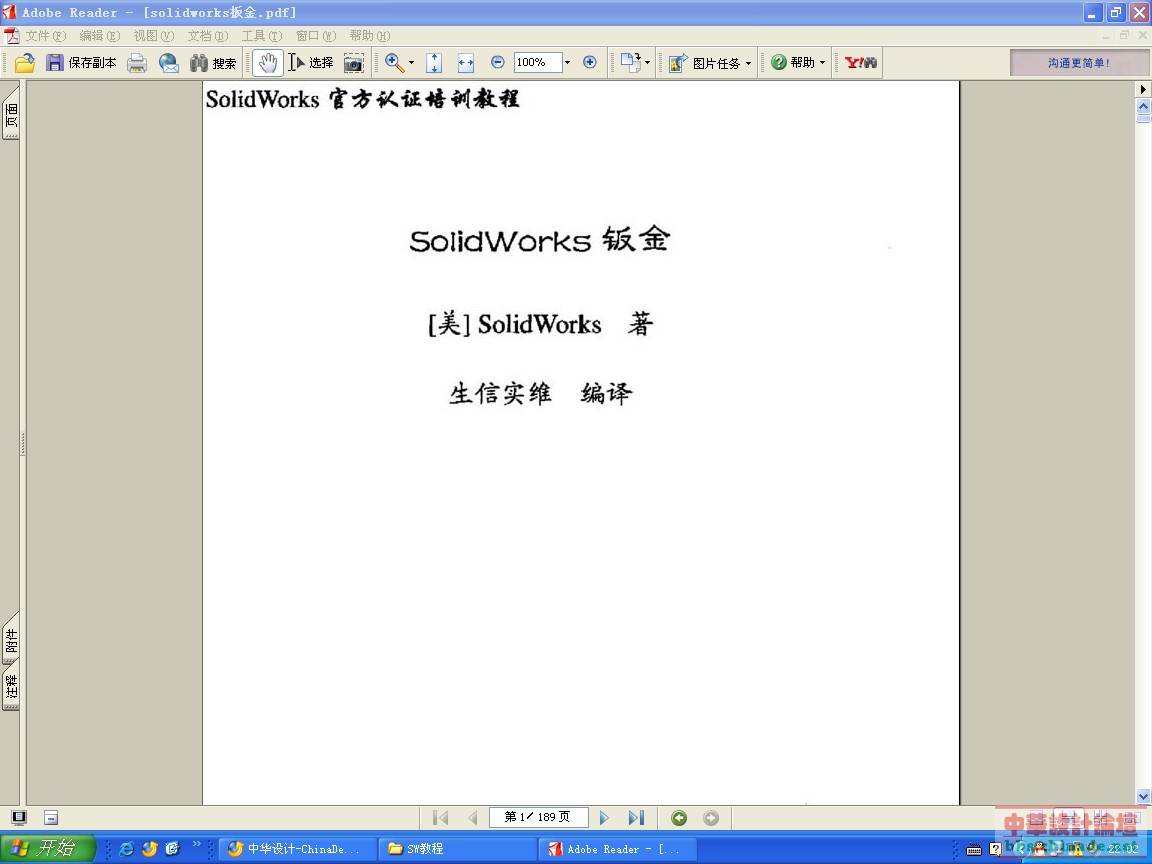Select the Hand tool
The height and width of the screenshot is (864, 1152).
click(267, 63)
